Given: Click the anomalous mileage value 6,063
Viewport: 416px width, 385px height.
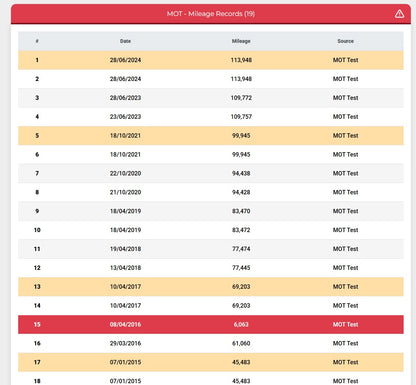Looking at the screenshot, I should point(241,324).
